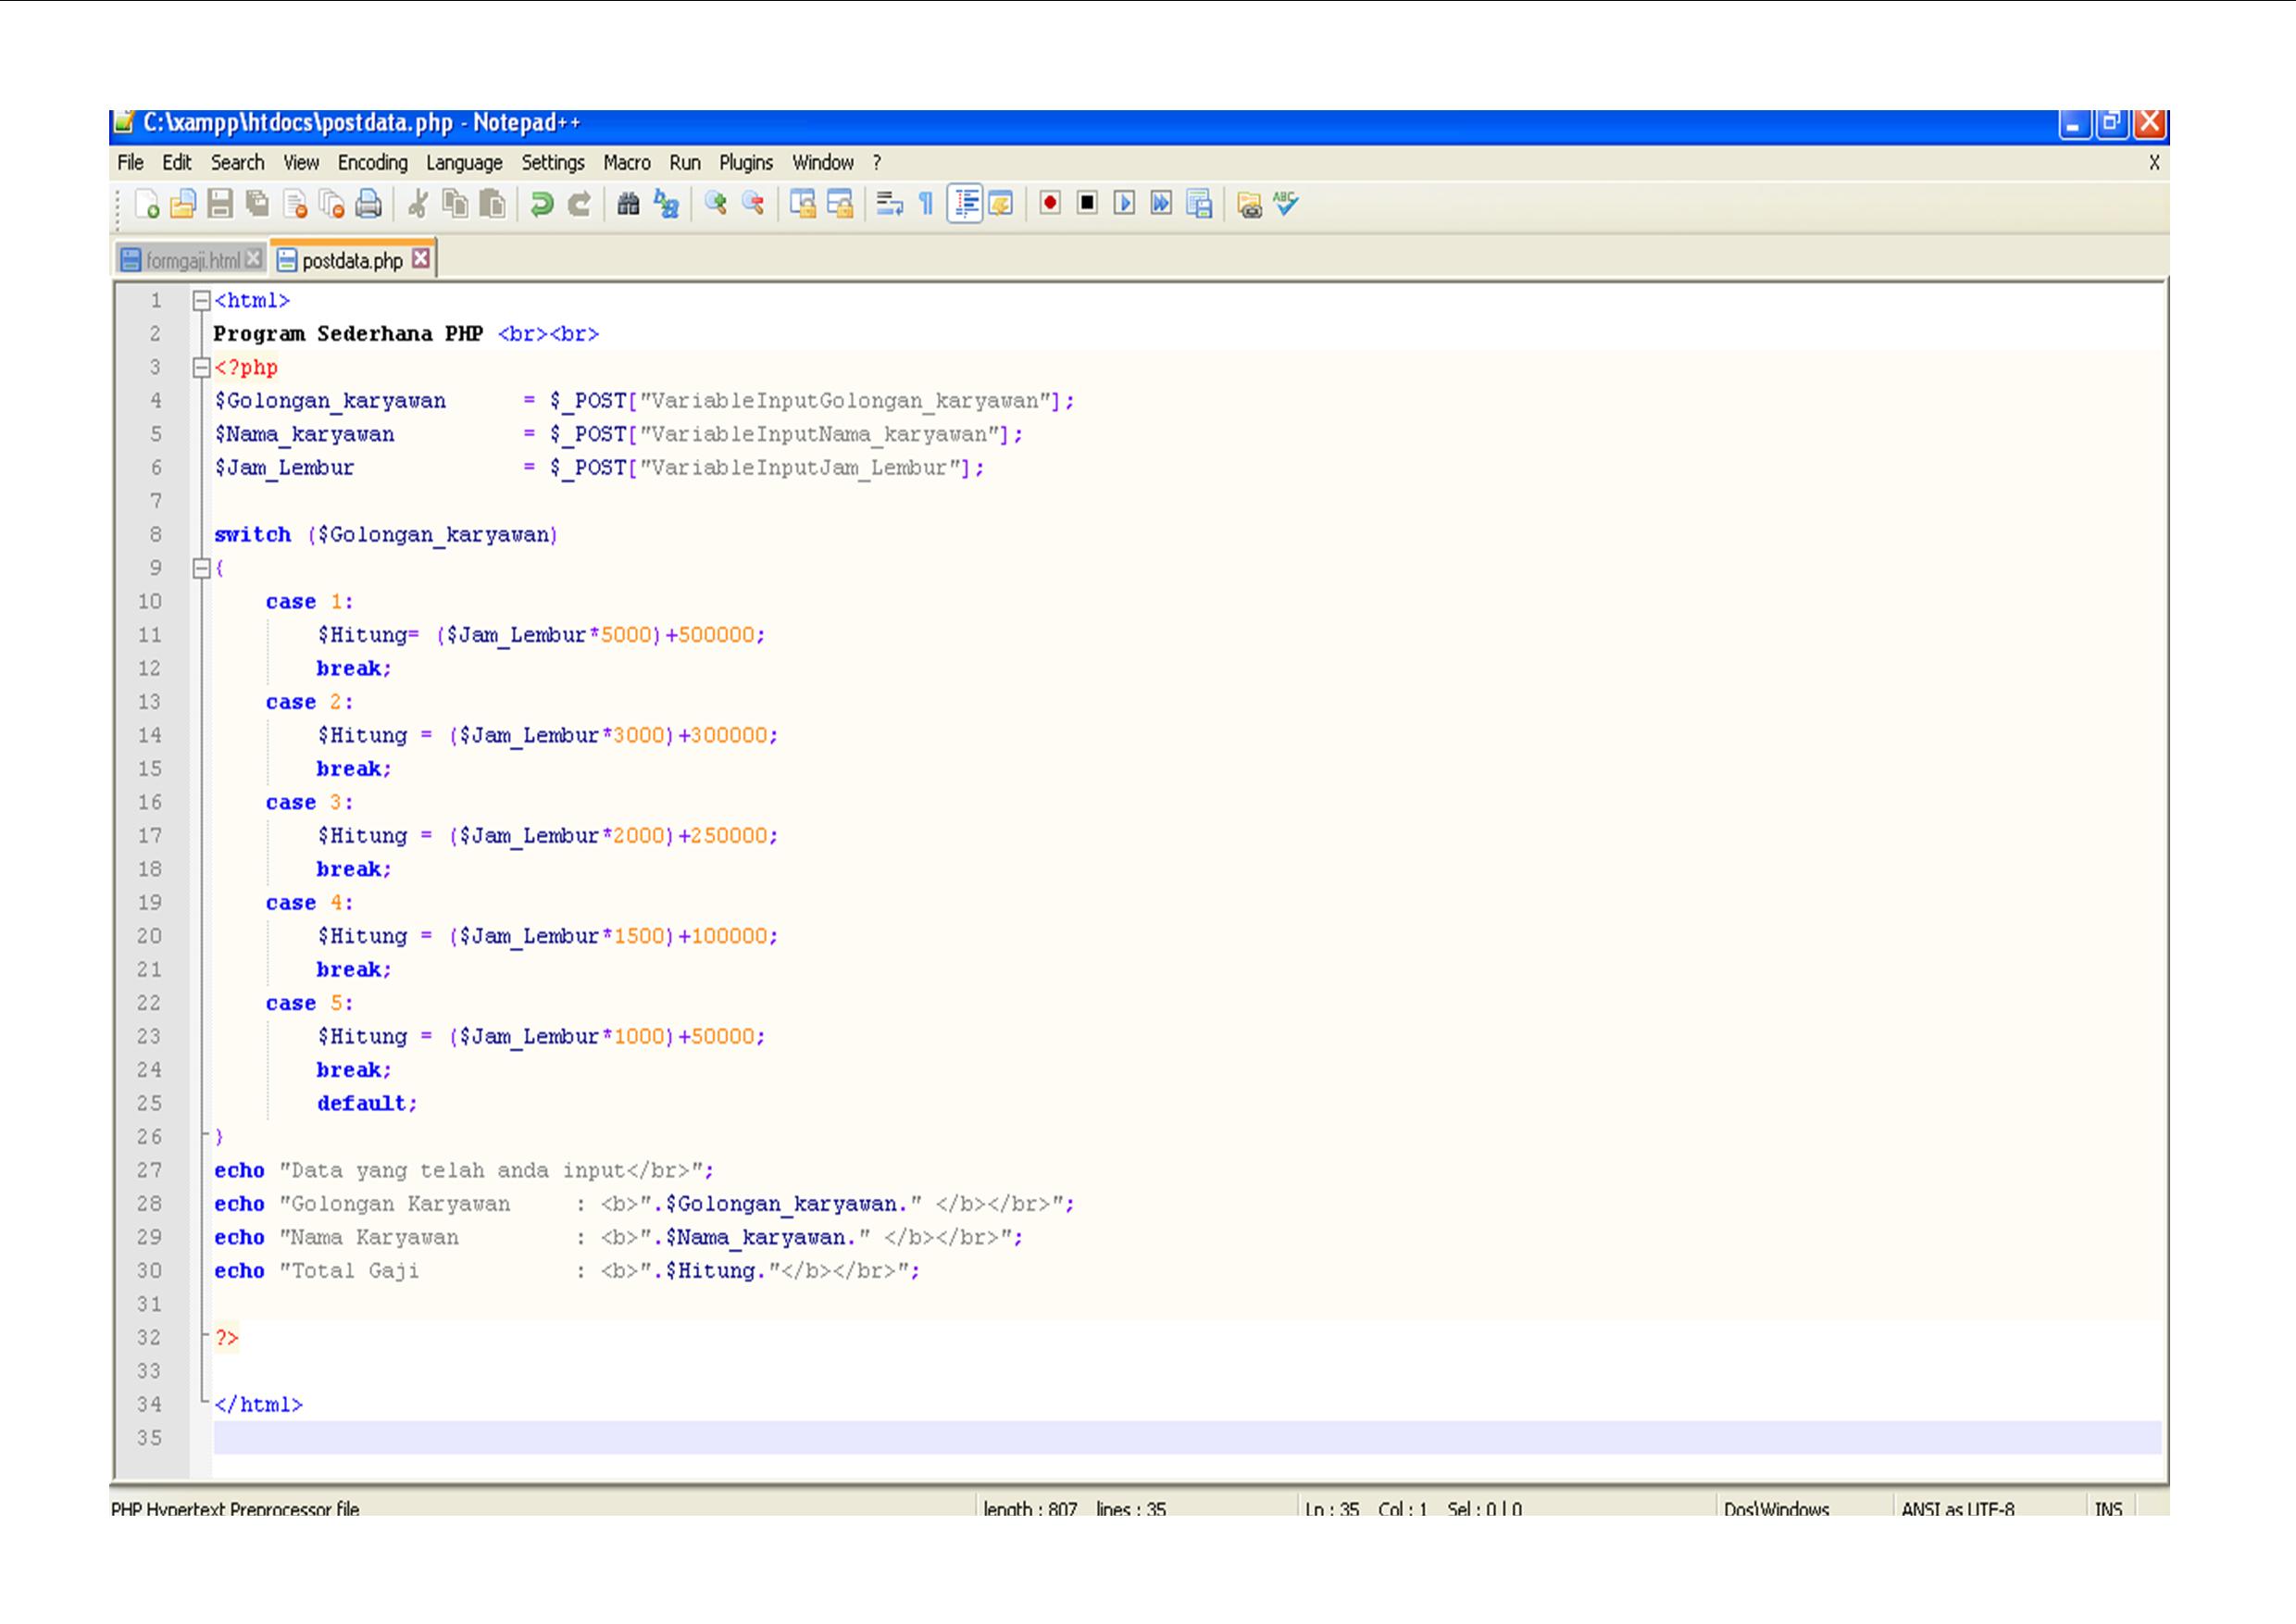
Task: Click the Replace icon in toolbar
Action: click(666, 204)
